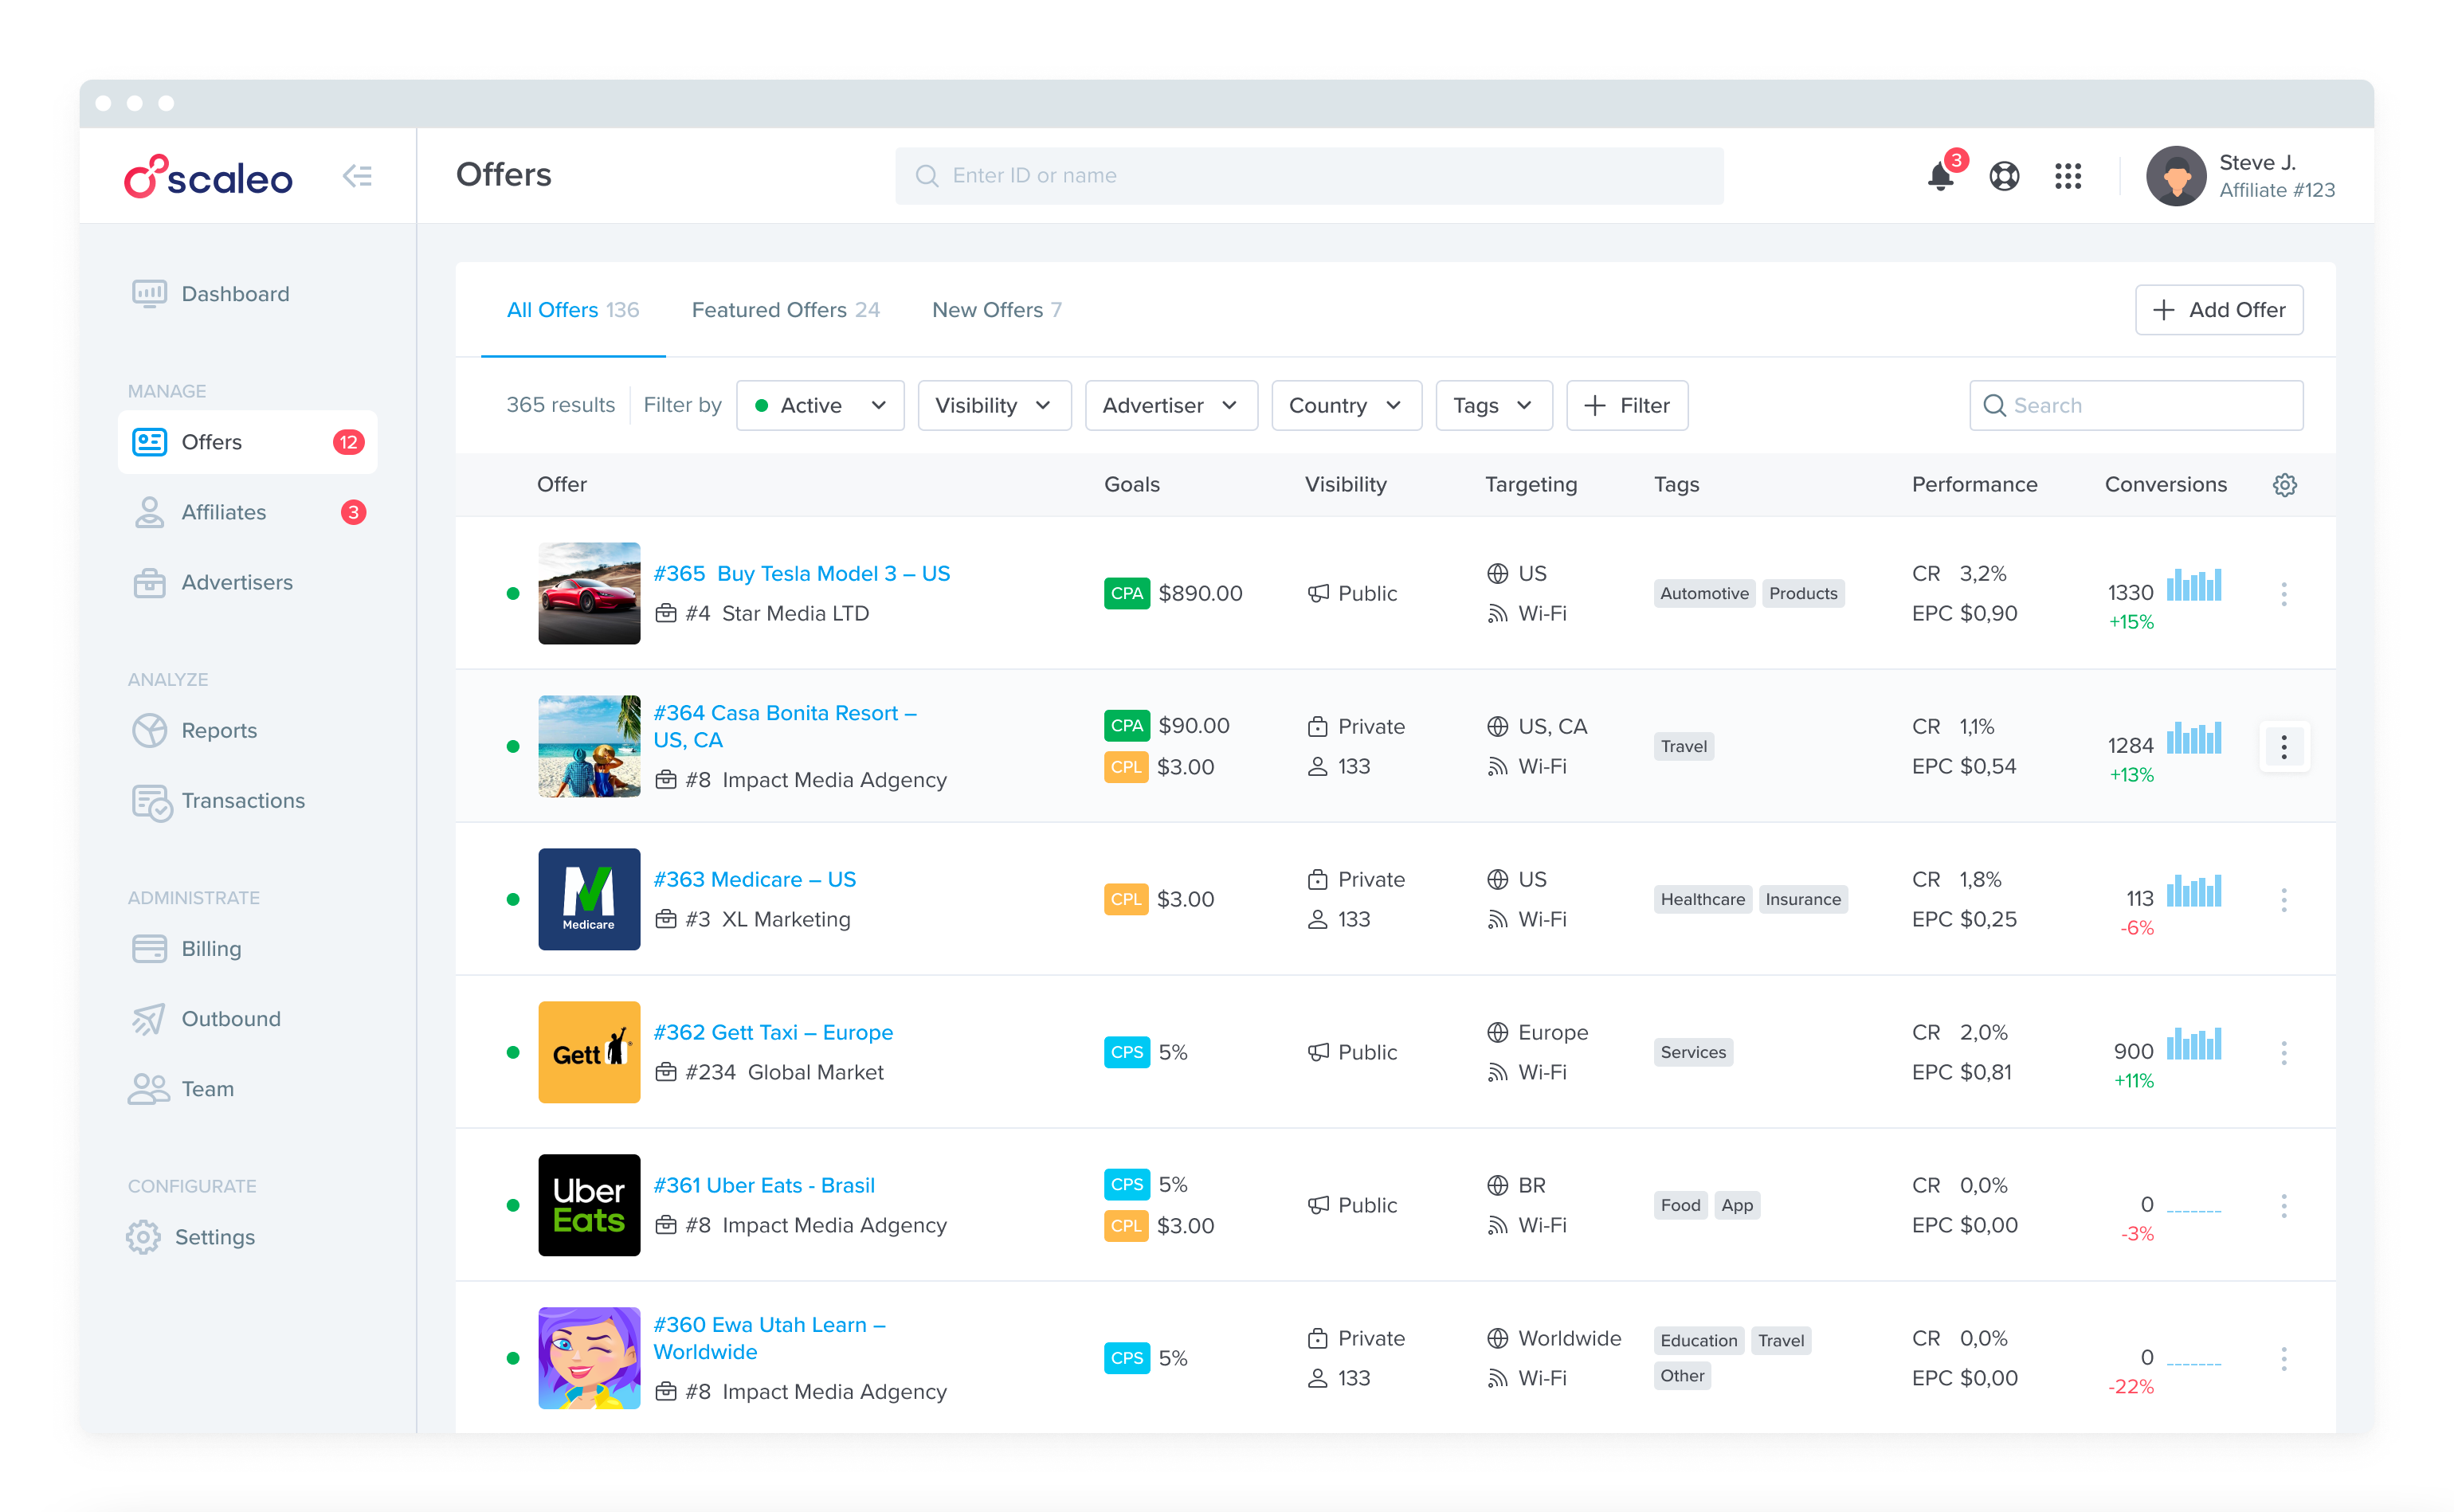Click the help globe icon near notifications

click(x=2003, y=176)
